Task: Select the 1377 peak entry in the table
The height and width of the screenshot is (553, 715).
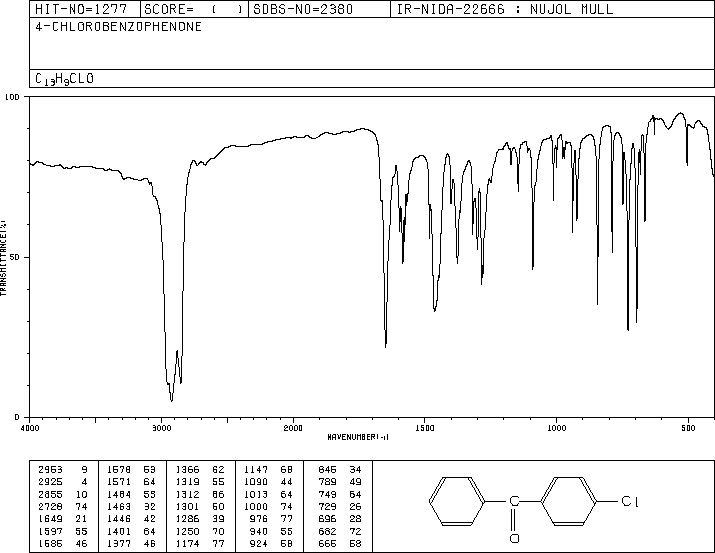Action: click(x=131, y=543)
